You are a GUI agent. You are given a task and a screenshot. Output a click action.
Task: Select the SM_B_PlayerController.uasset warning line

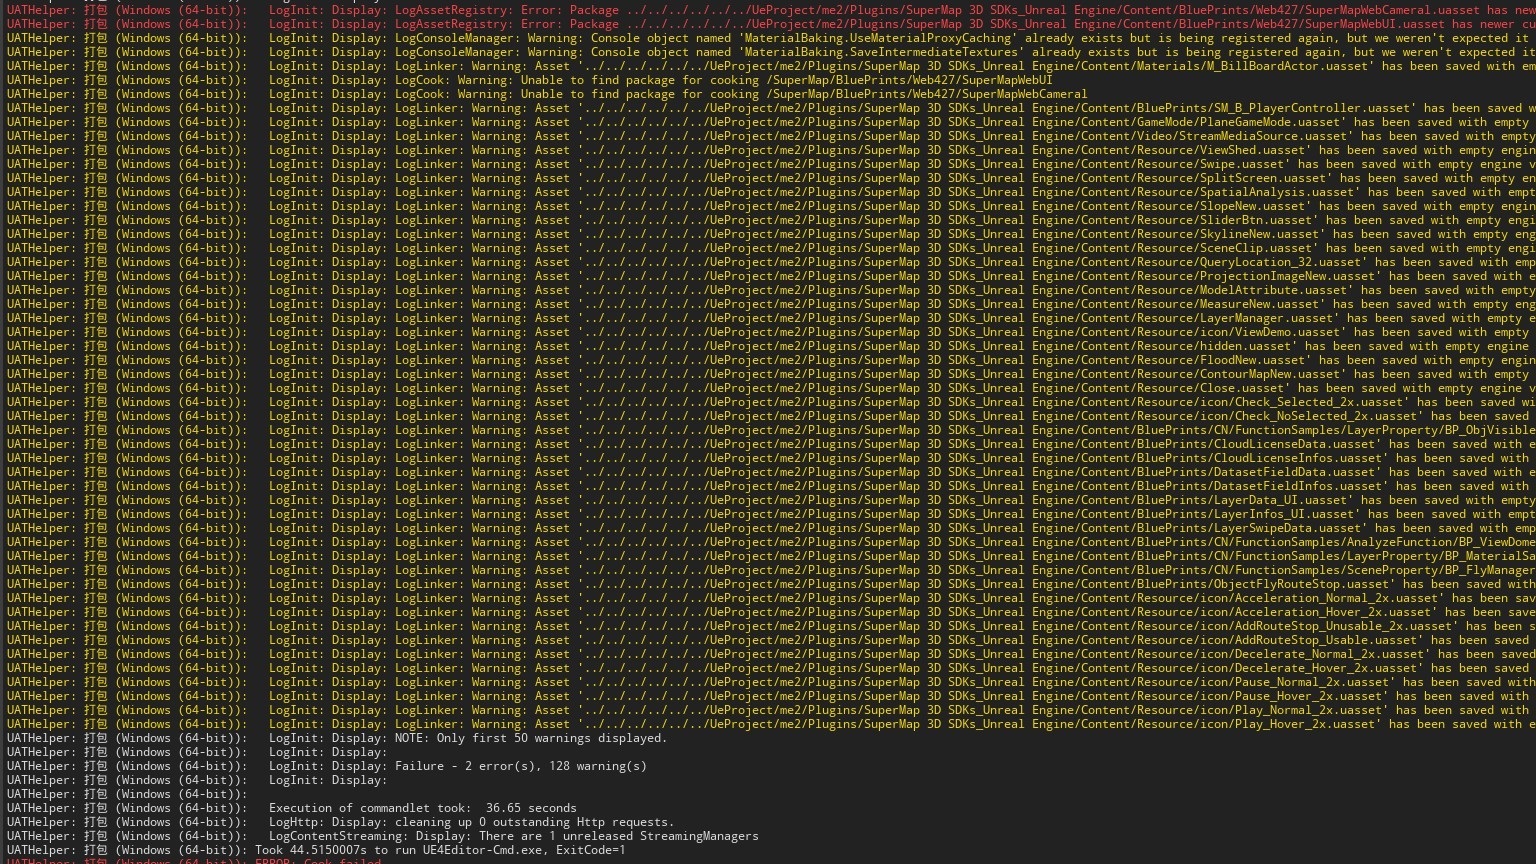771,108
